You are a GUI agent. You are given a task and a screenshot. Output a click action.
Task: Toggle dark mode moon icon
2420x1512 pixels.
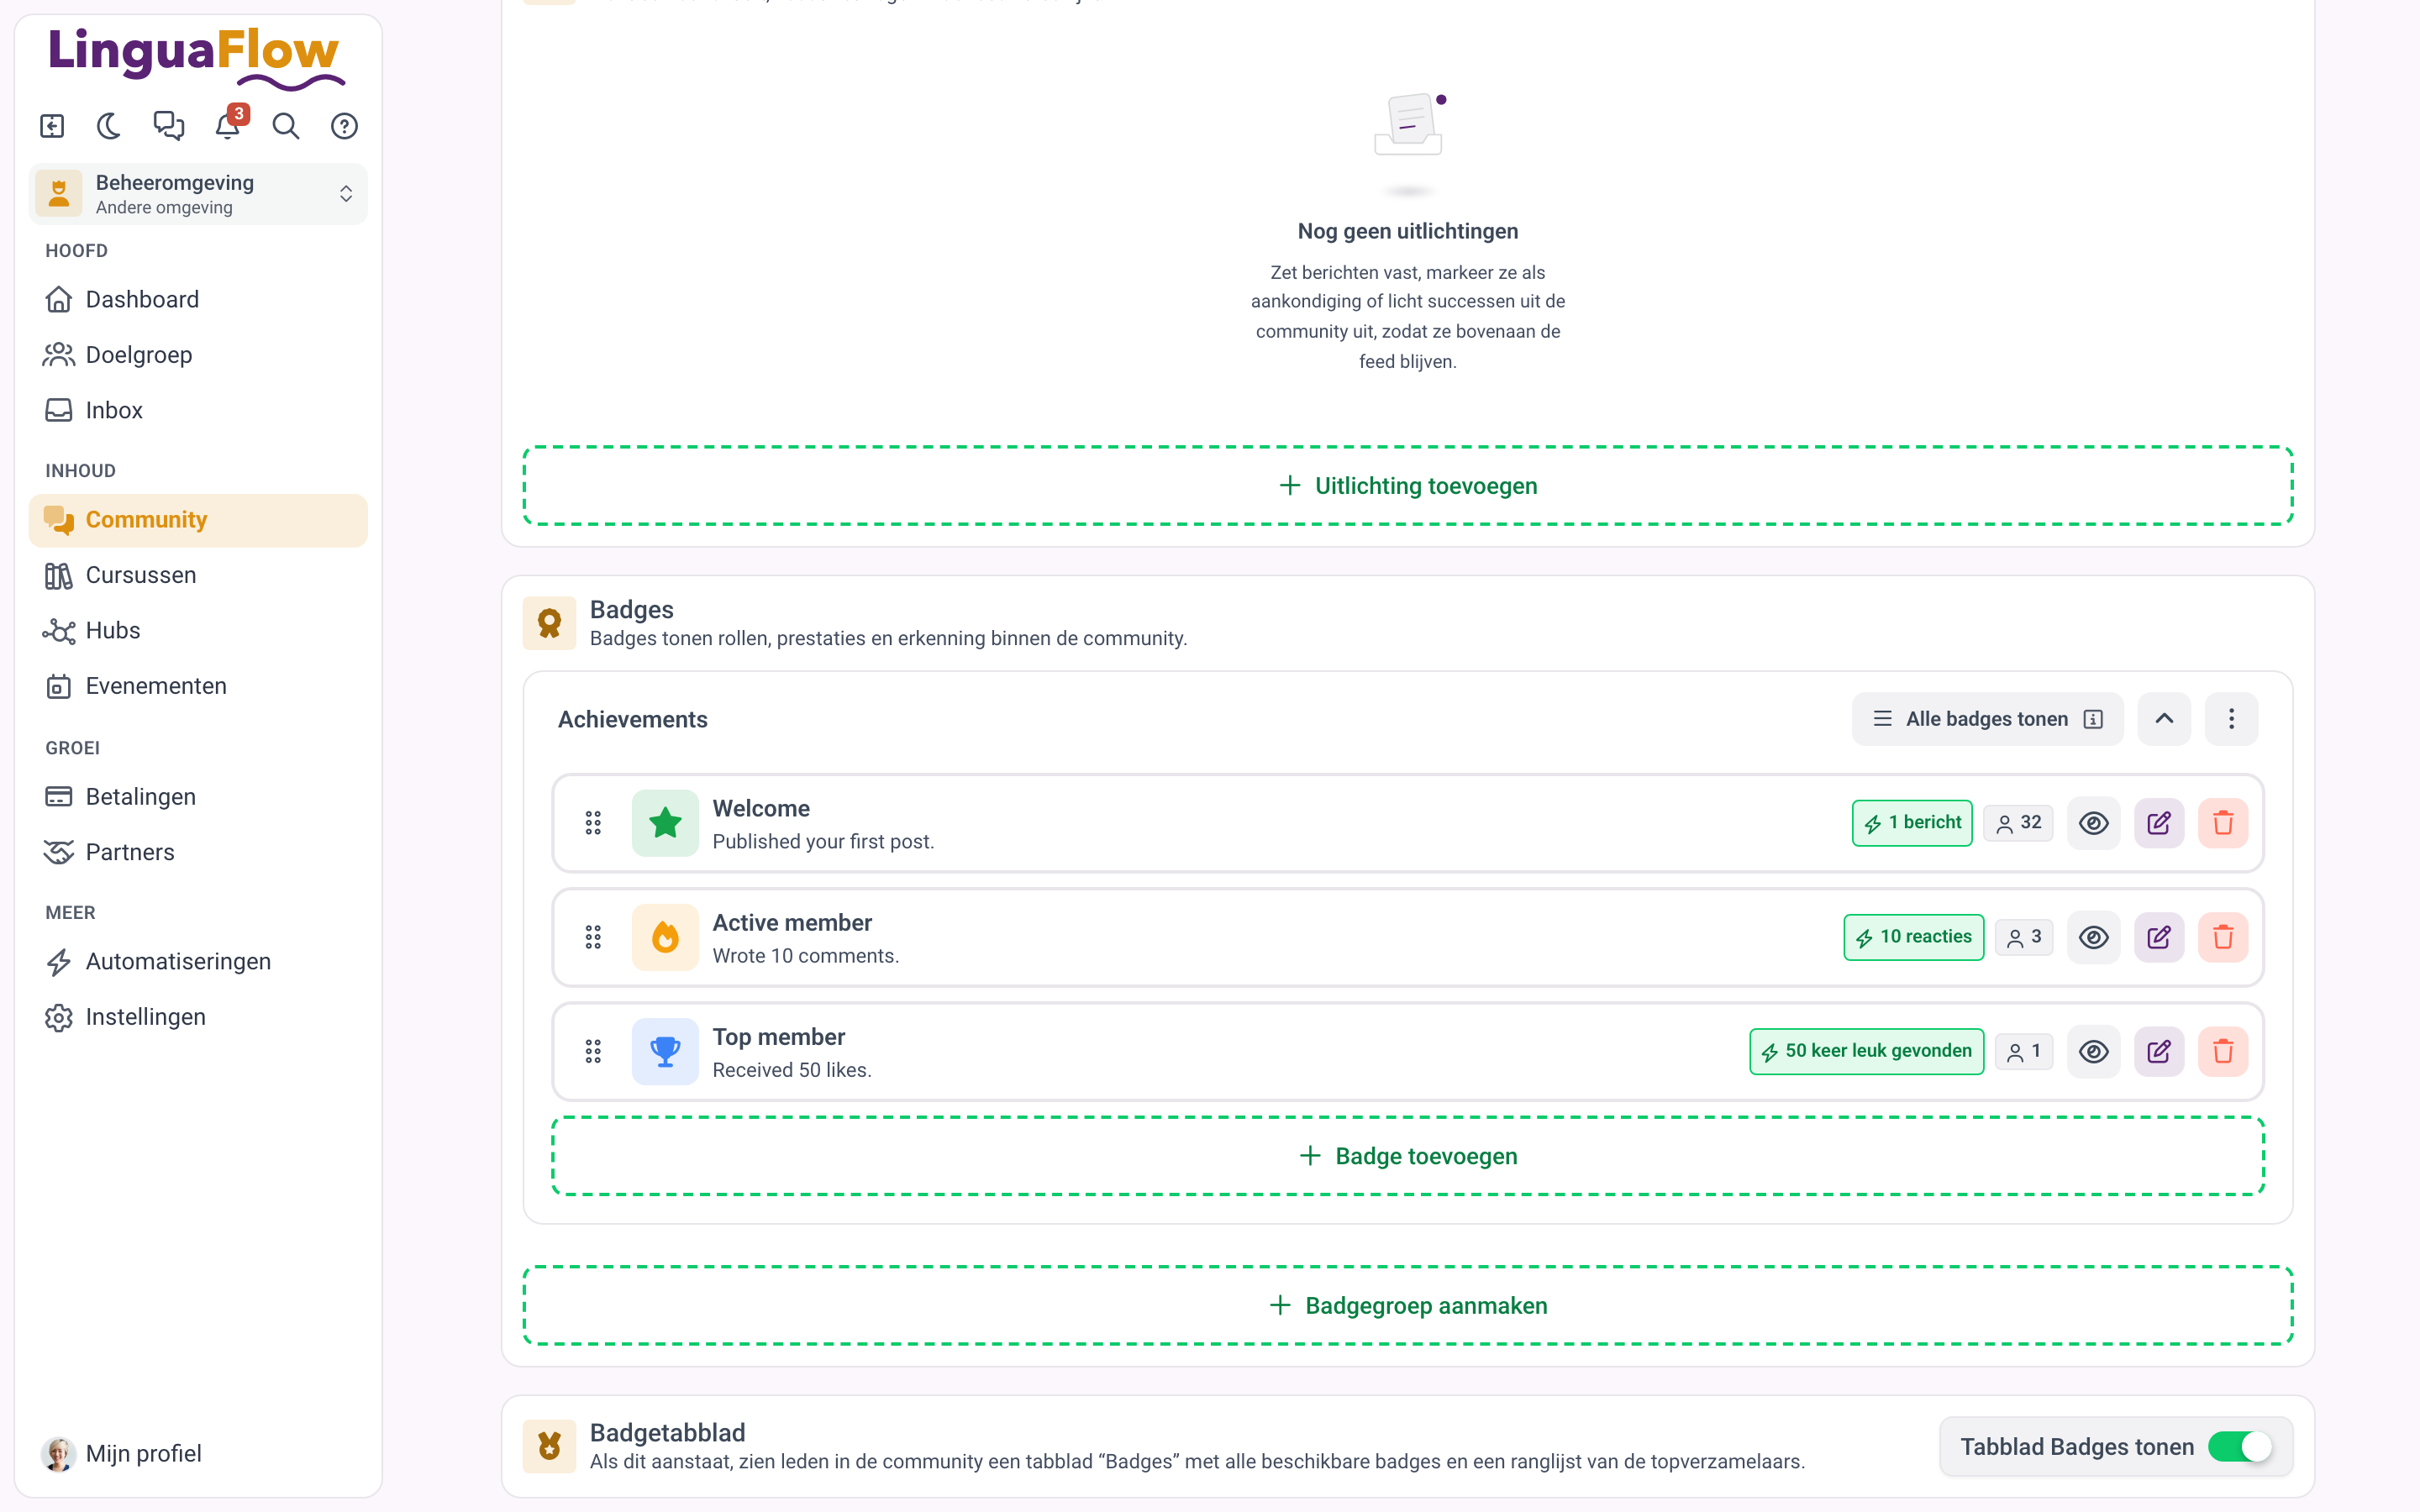(109, 126)
